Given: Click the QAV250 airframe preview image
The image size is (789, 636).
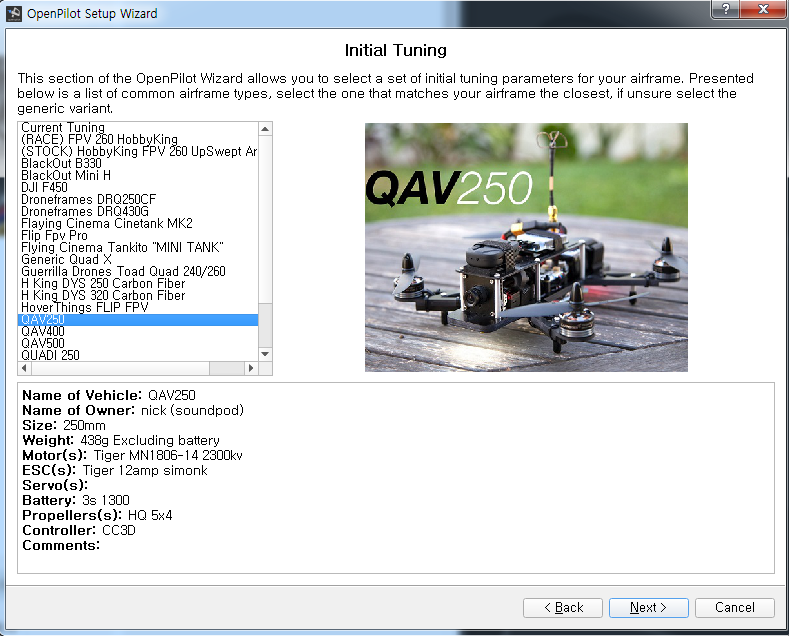Looking at the screenshot, I should 526,247.
